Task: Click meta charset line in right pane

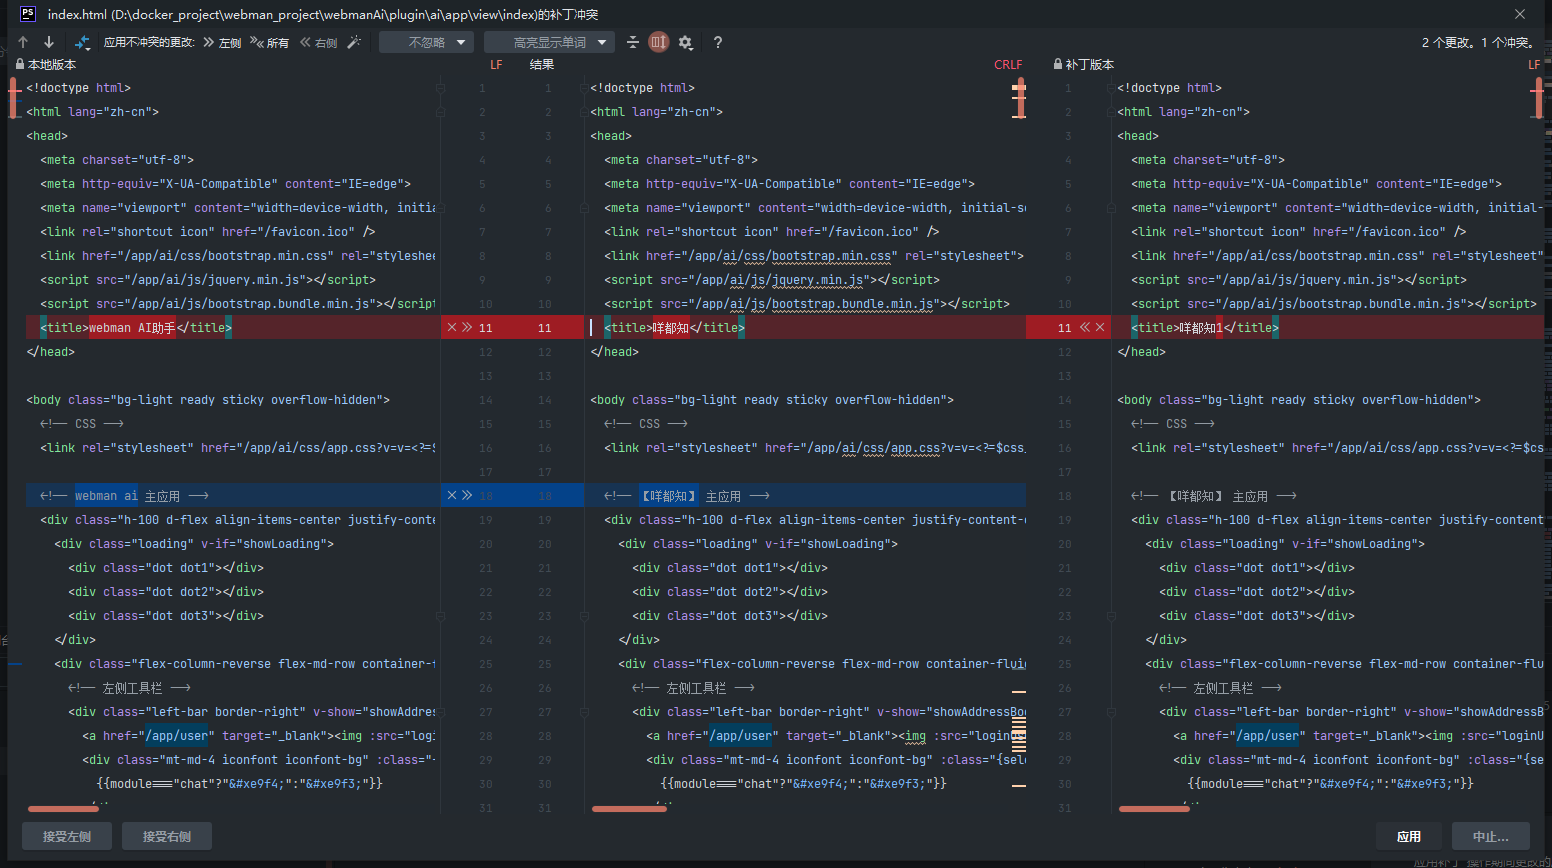Action: pyautogui.click(x=1208, y=160)
